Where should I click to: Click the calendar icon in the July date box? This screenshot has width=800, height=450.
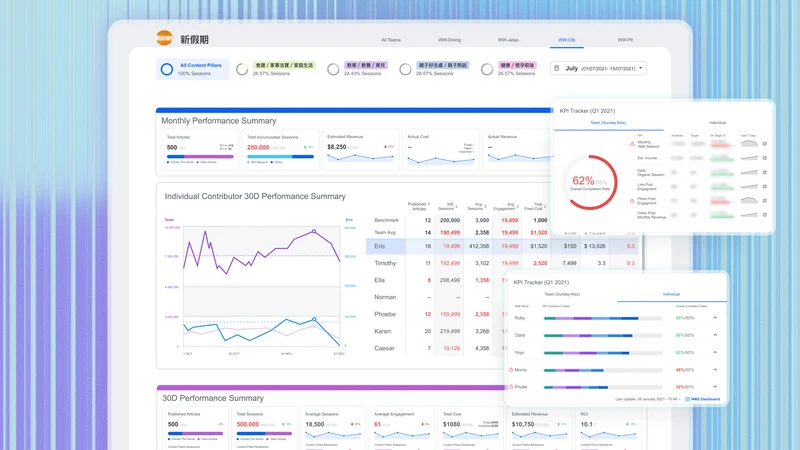(557, 68)
